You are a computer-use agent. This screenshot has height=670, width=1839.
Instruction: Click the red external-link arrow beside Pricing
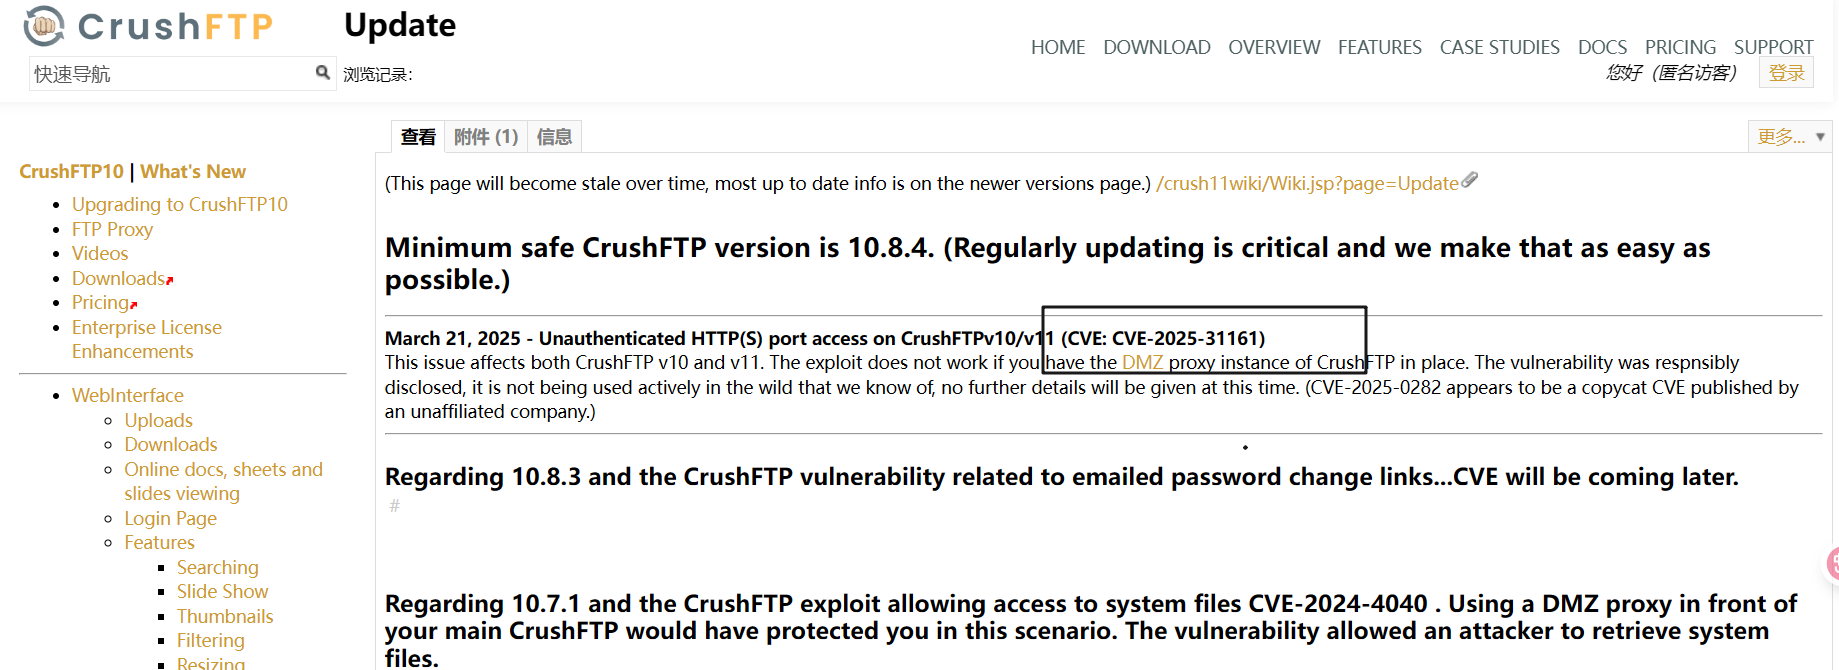coord(134,305)
